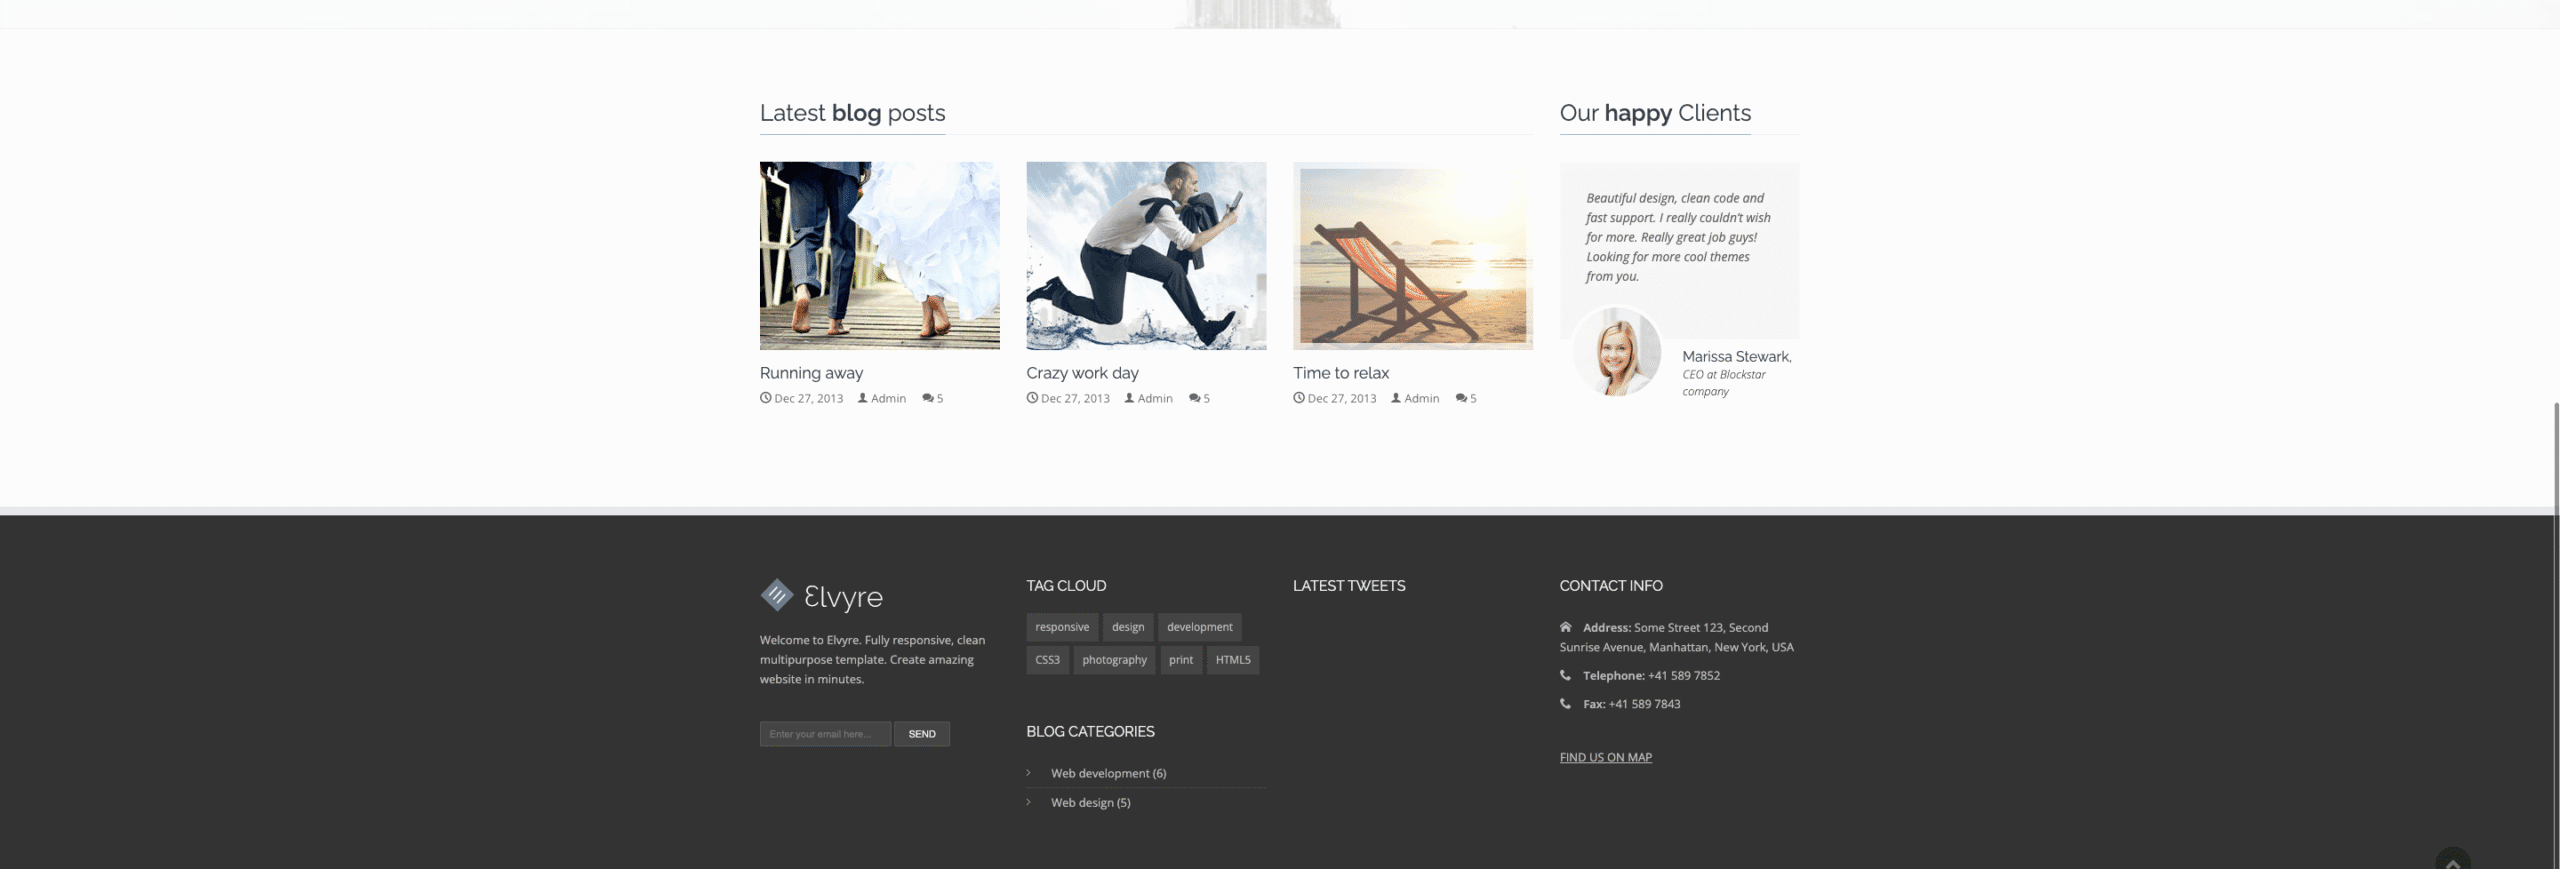
Task: Open the beach chair blog thumbnail
Action: (x=1412, y=256)
